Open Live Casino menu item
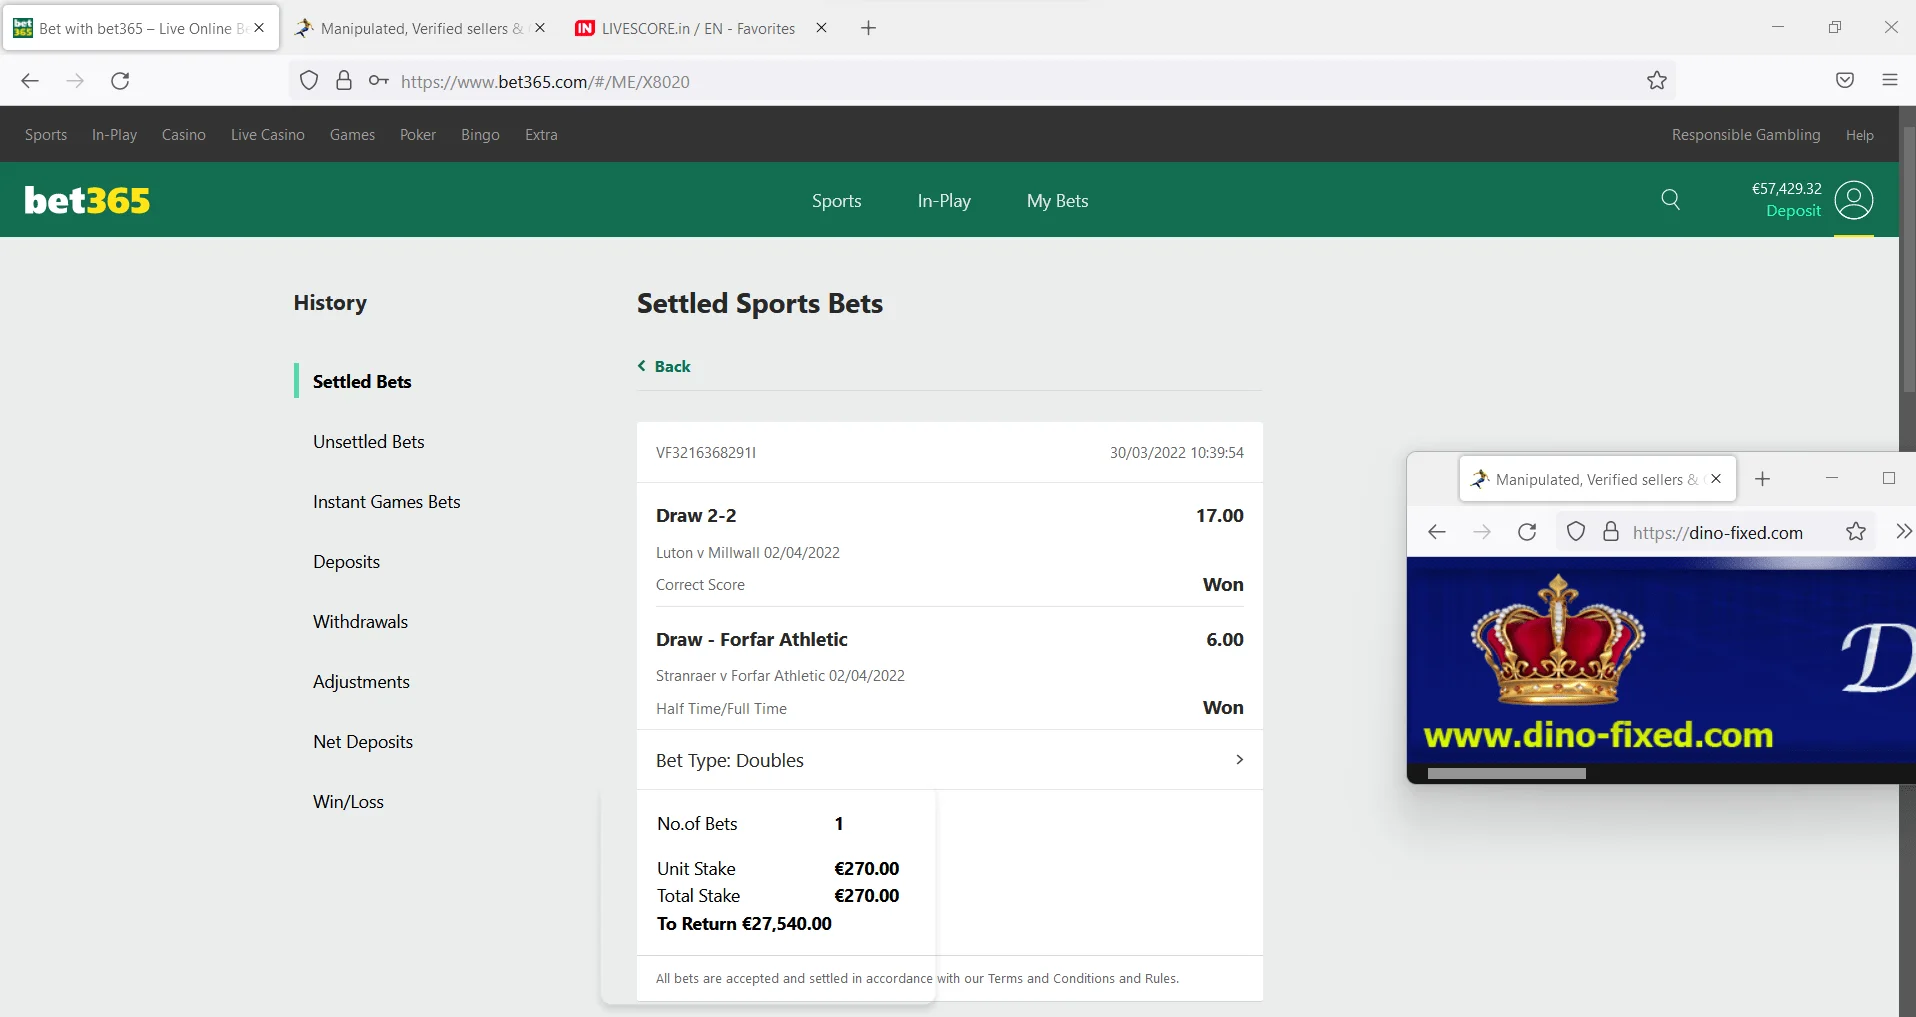 coord(268,135)
